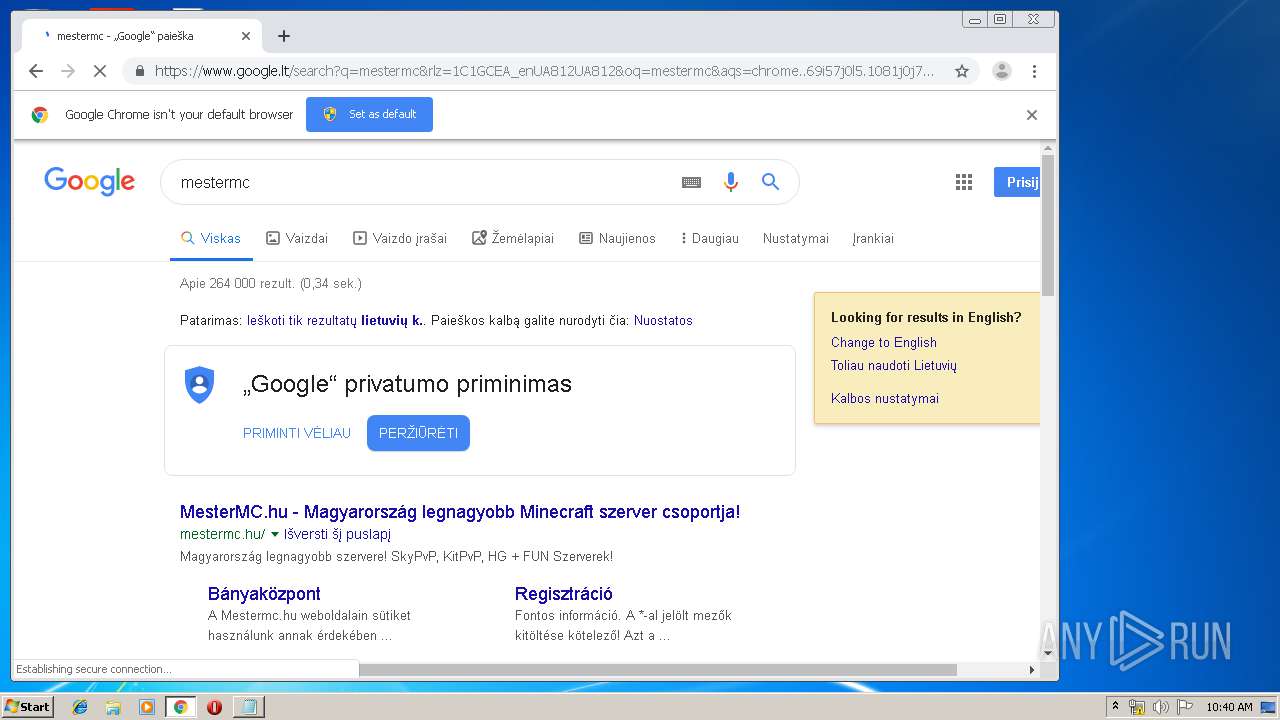
Task: Click the 'ieškoti tik rezultatų lietuvių k.' link
Action: pos(336,321)
